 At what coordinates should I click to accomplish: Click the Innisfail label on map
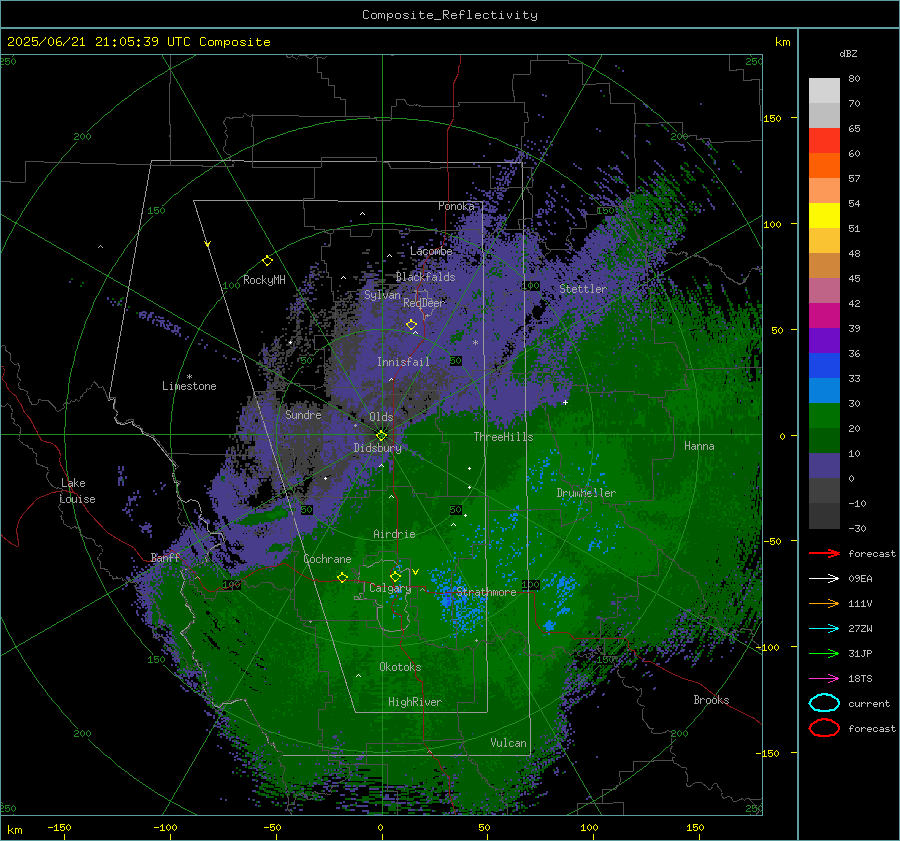tap(403, 362)
